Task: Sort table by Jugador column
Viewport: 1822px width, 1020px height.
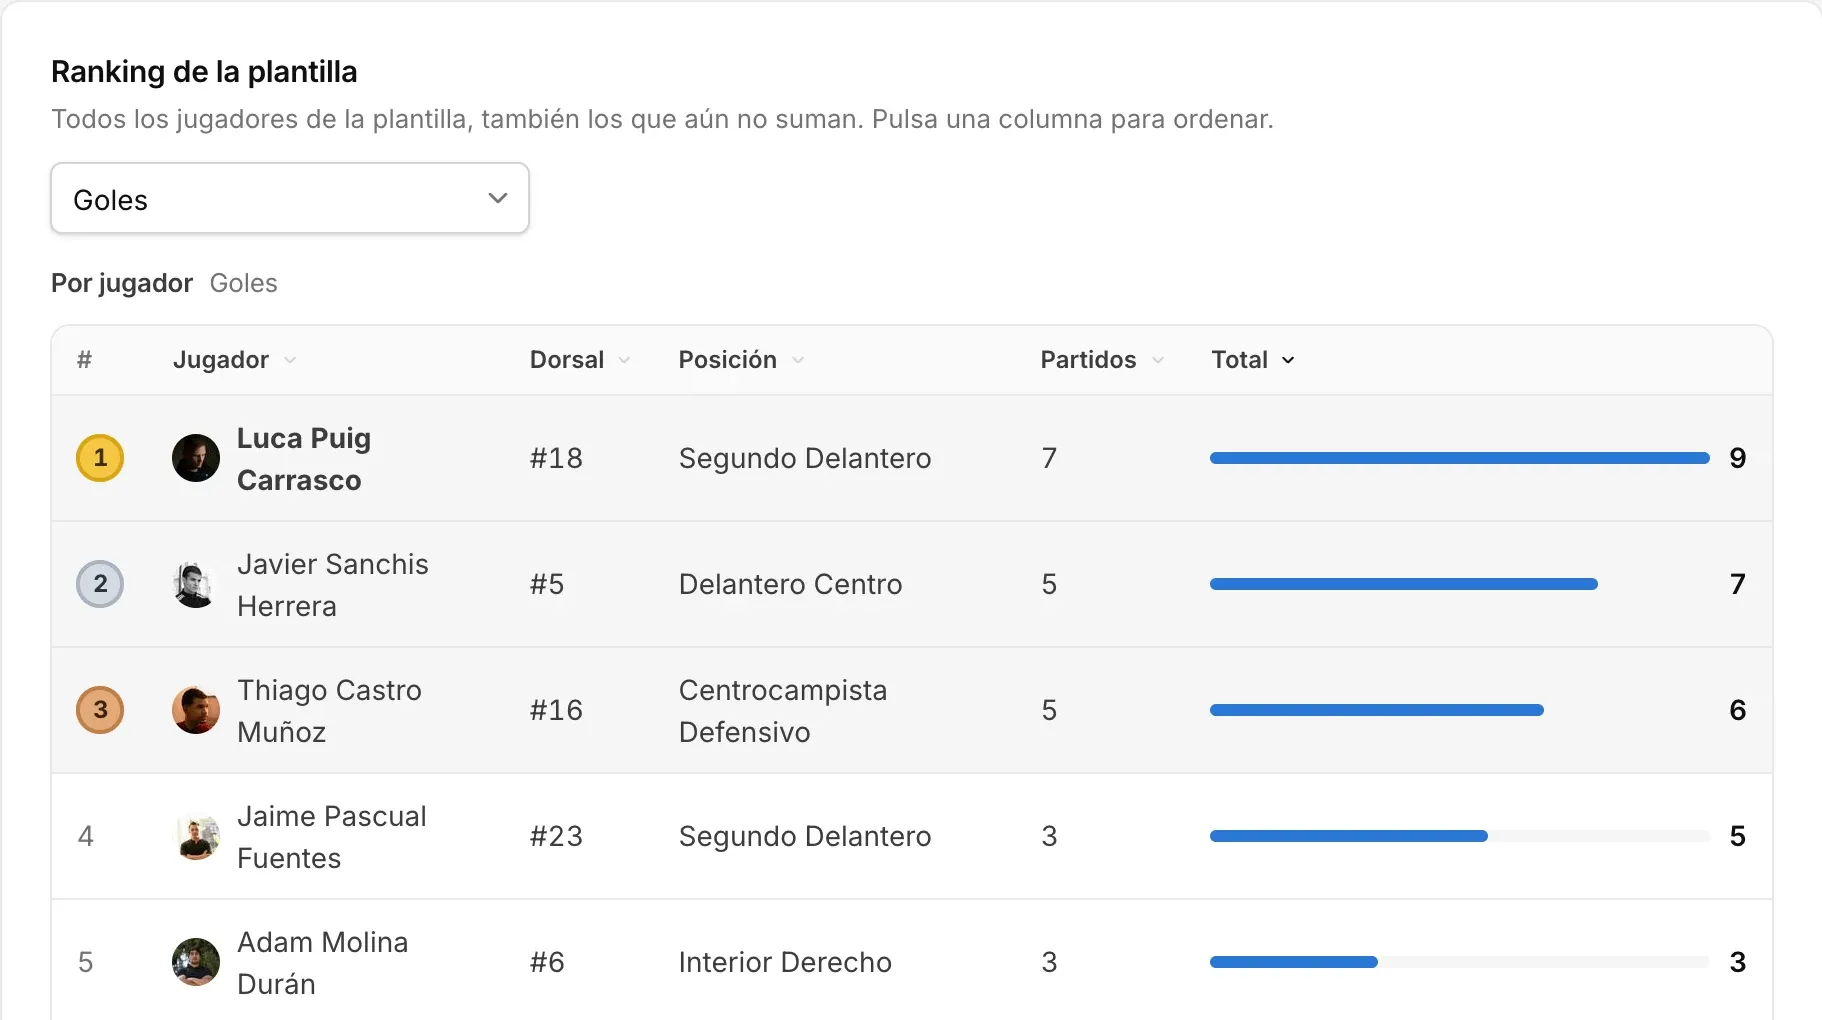Action: 234,360
